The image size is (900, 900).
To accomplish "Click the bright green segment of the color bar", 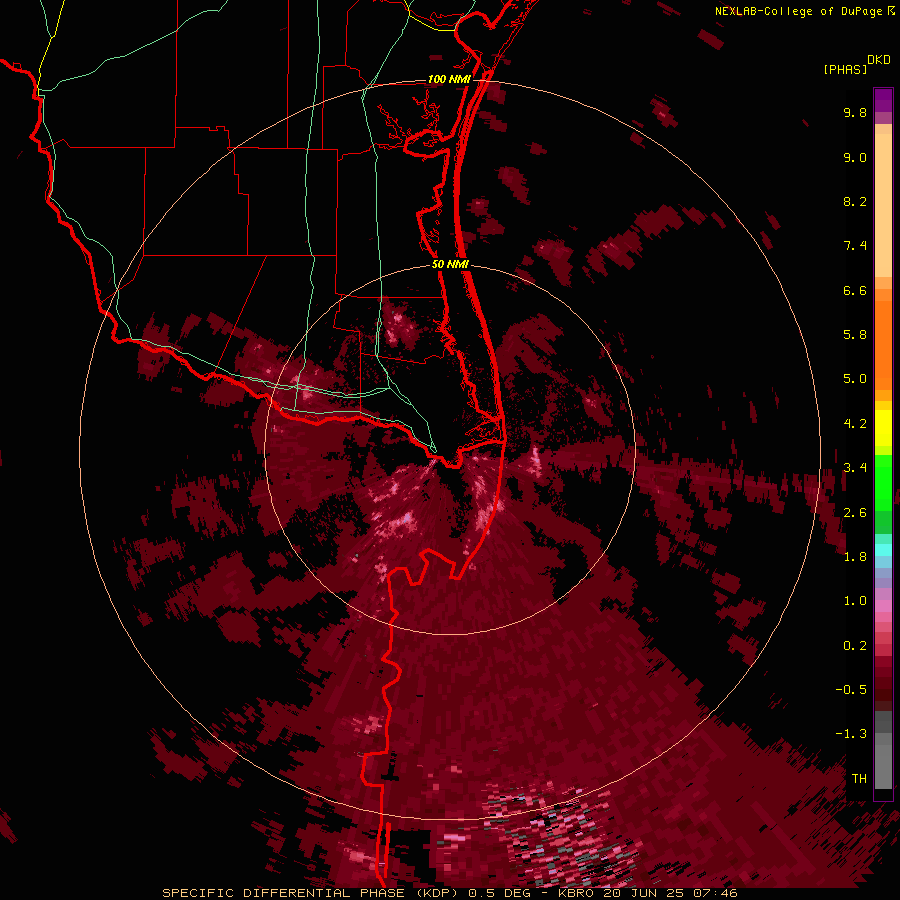I will point(883,483).
